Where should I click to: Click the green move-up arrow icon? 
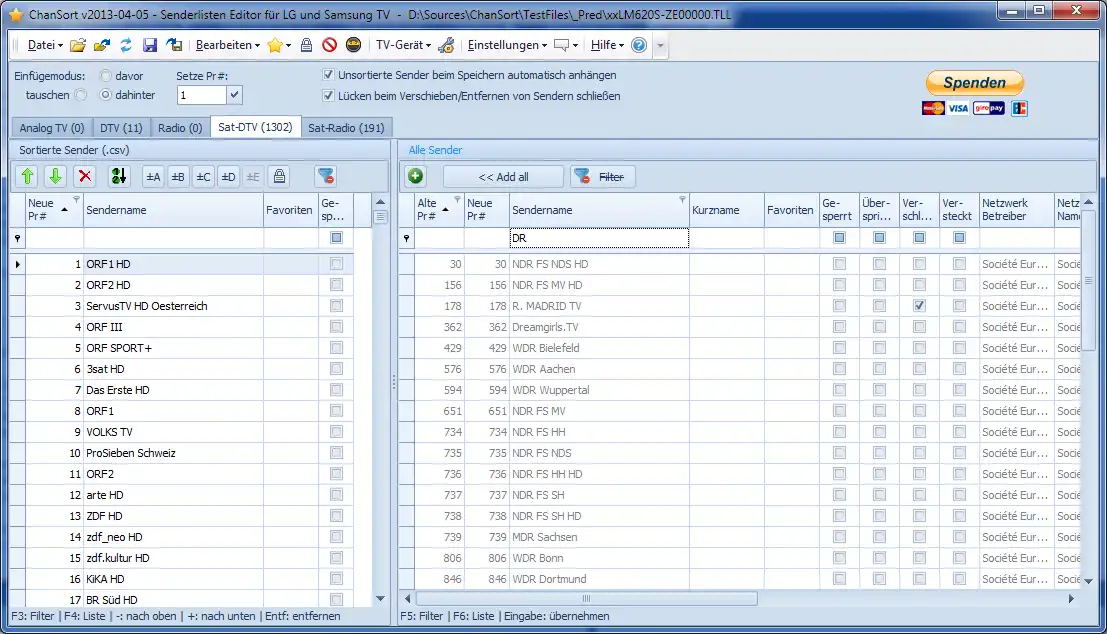[x=28, y=177]
